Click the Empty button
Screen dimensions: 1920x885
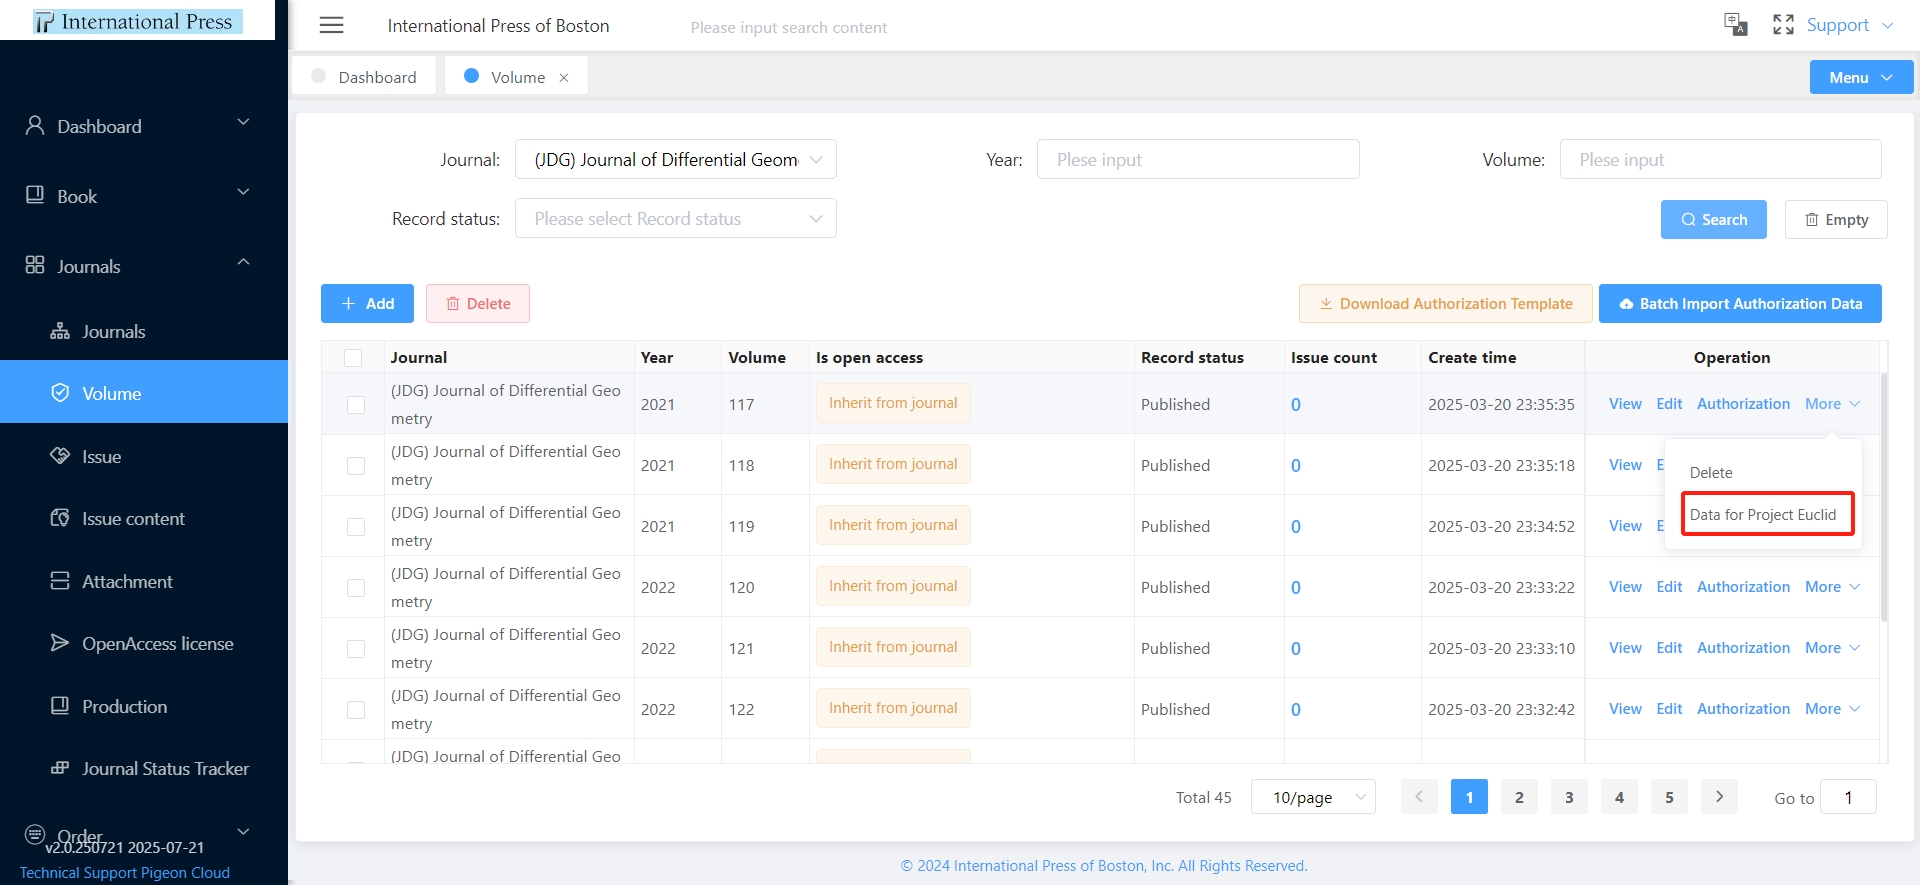tap(1836, 219)
